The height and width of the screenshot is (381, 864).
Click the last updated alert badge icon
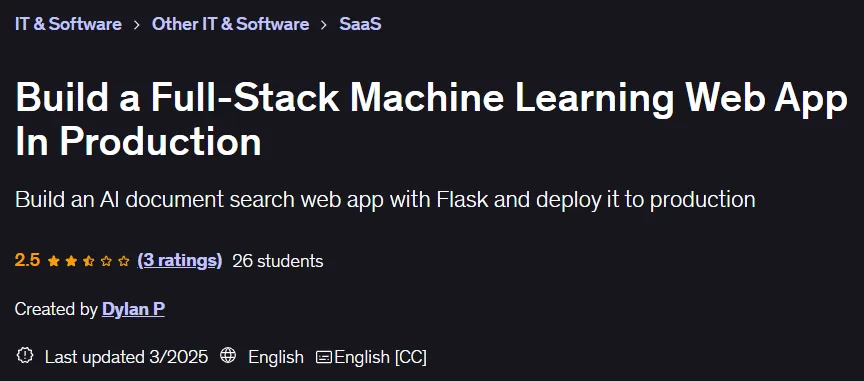pyautogui.click(x=25, y=356)
